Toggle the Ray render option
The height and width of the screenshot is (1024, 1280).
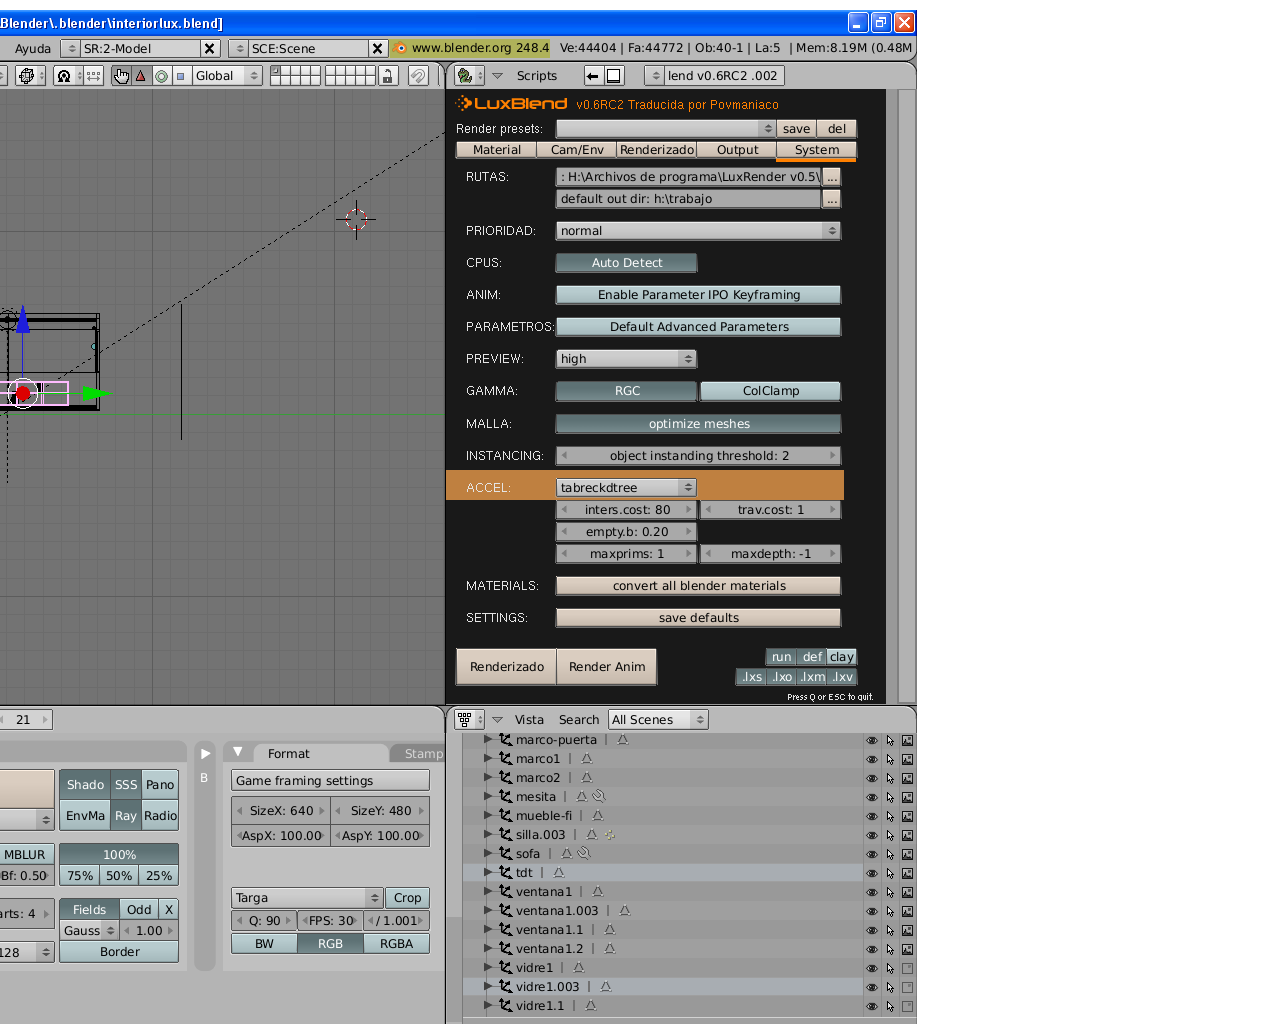pyautogui.click(x=126, y=816)
